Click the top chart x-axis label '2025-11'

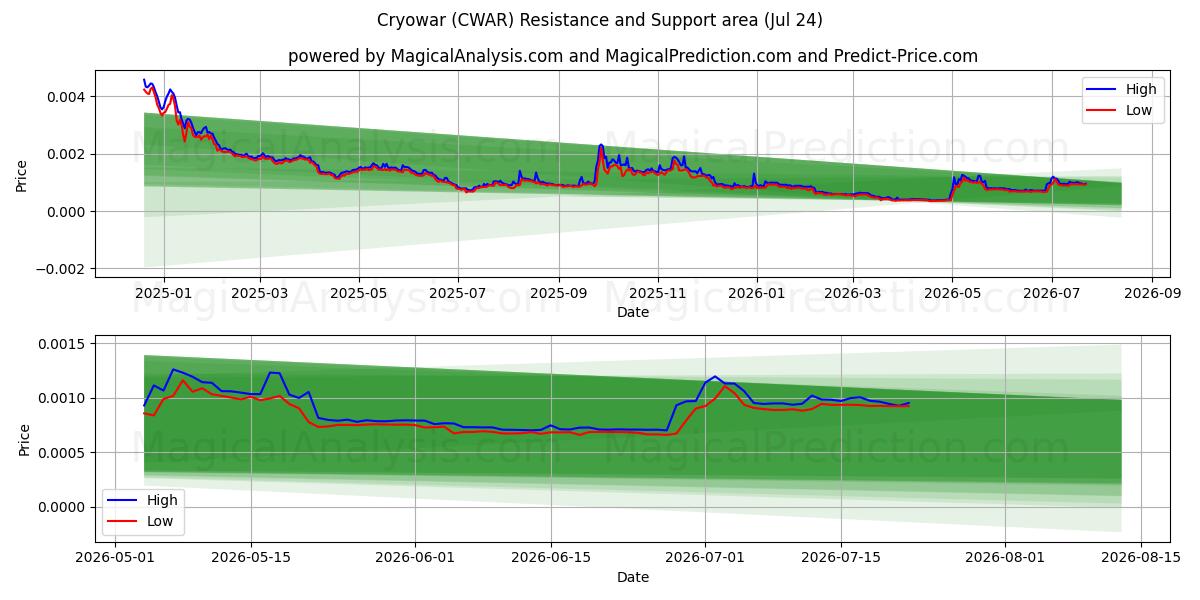coord(658,293)
